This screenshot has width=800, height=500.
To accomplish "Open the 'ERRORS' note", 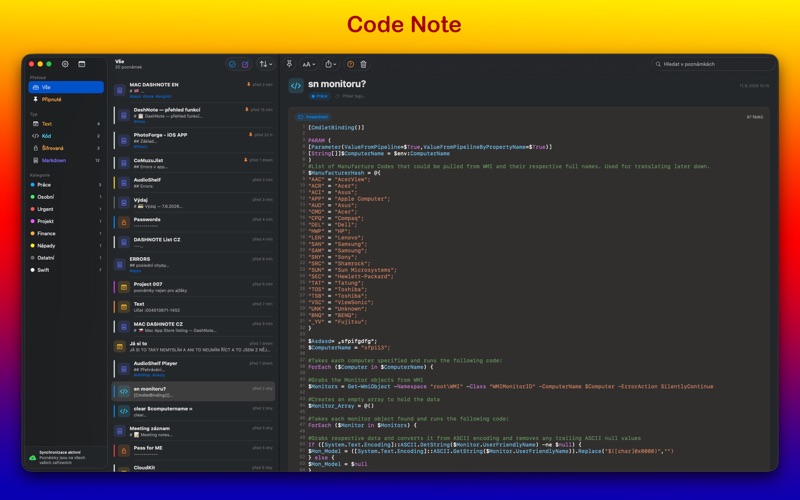I will click(193, 265).
